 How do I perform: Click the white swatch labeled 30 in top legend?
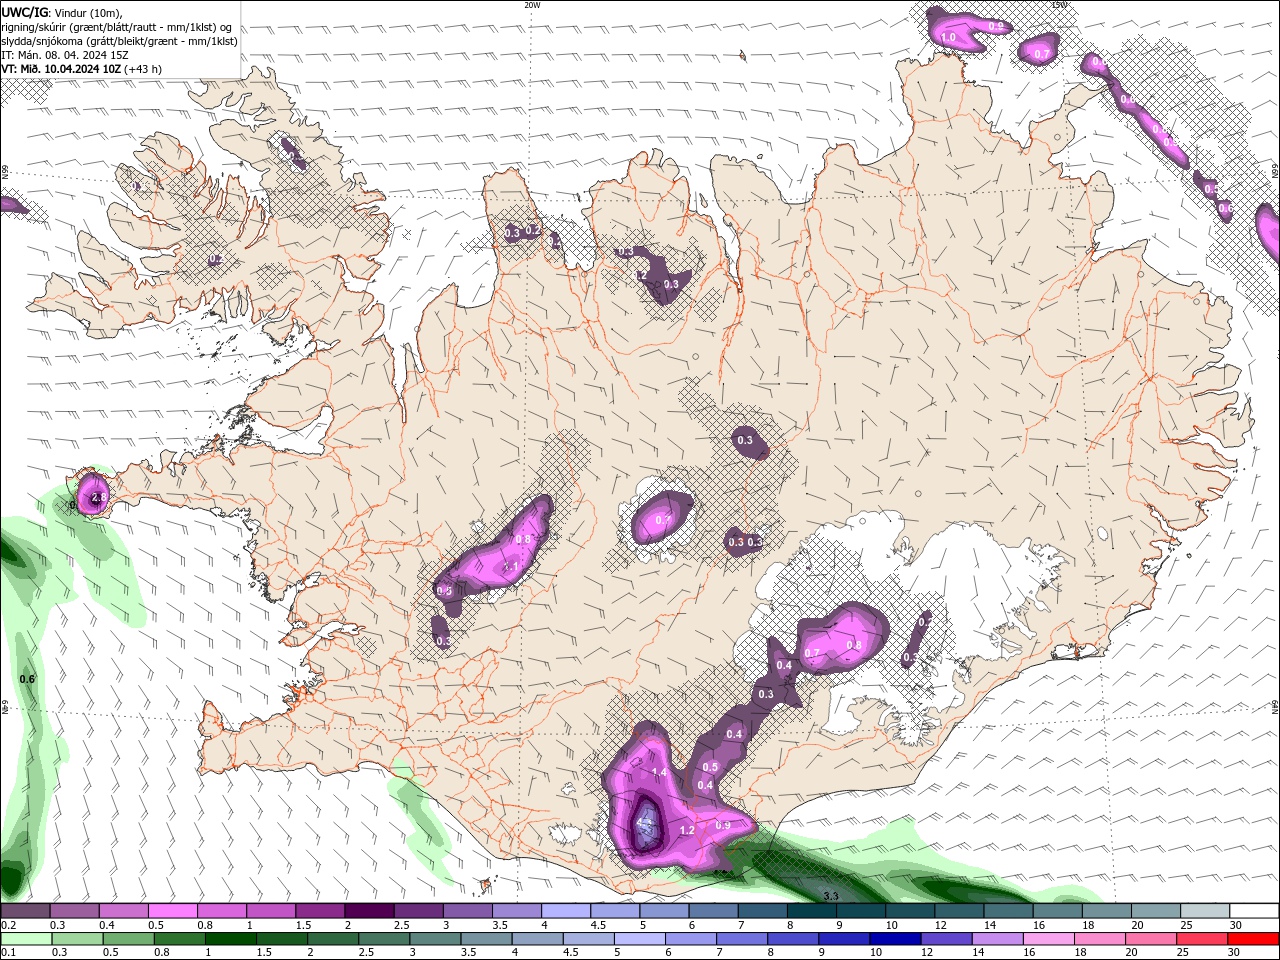pos(1254,911)
